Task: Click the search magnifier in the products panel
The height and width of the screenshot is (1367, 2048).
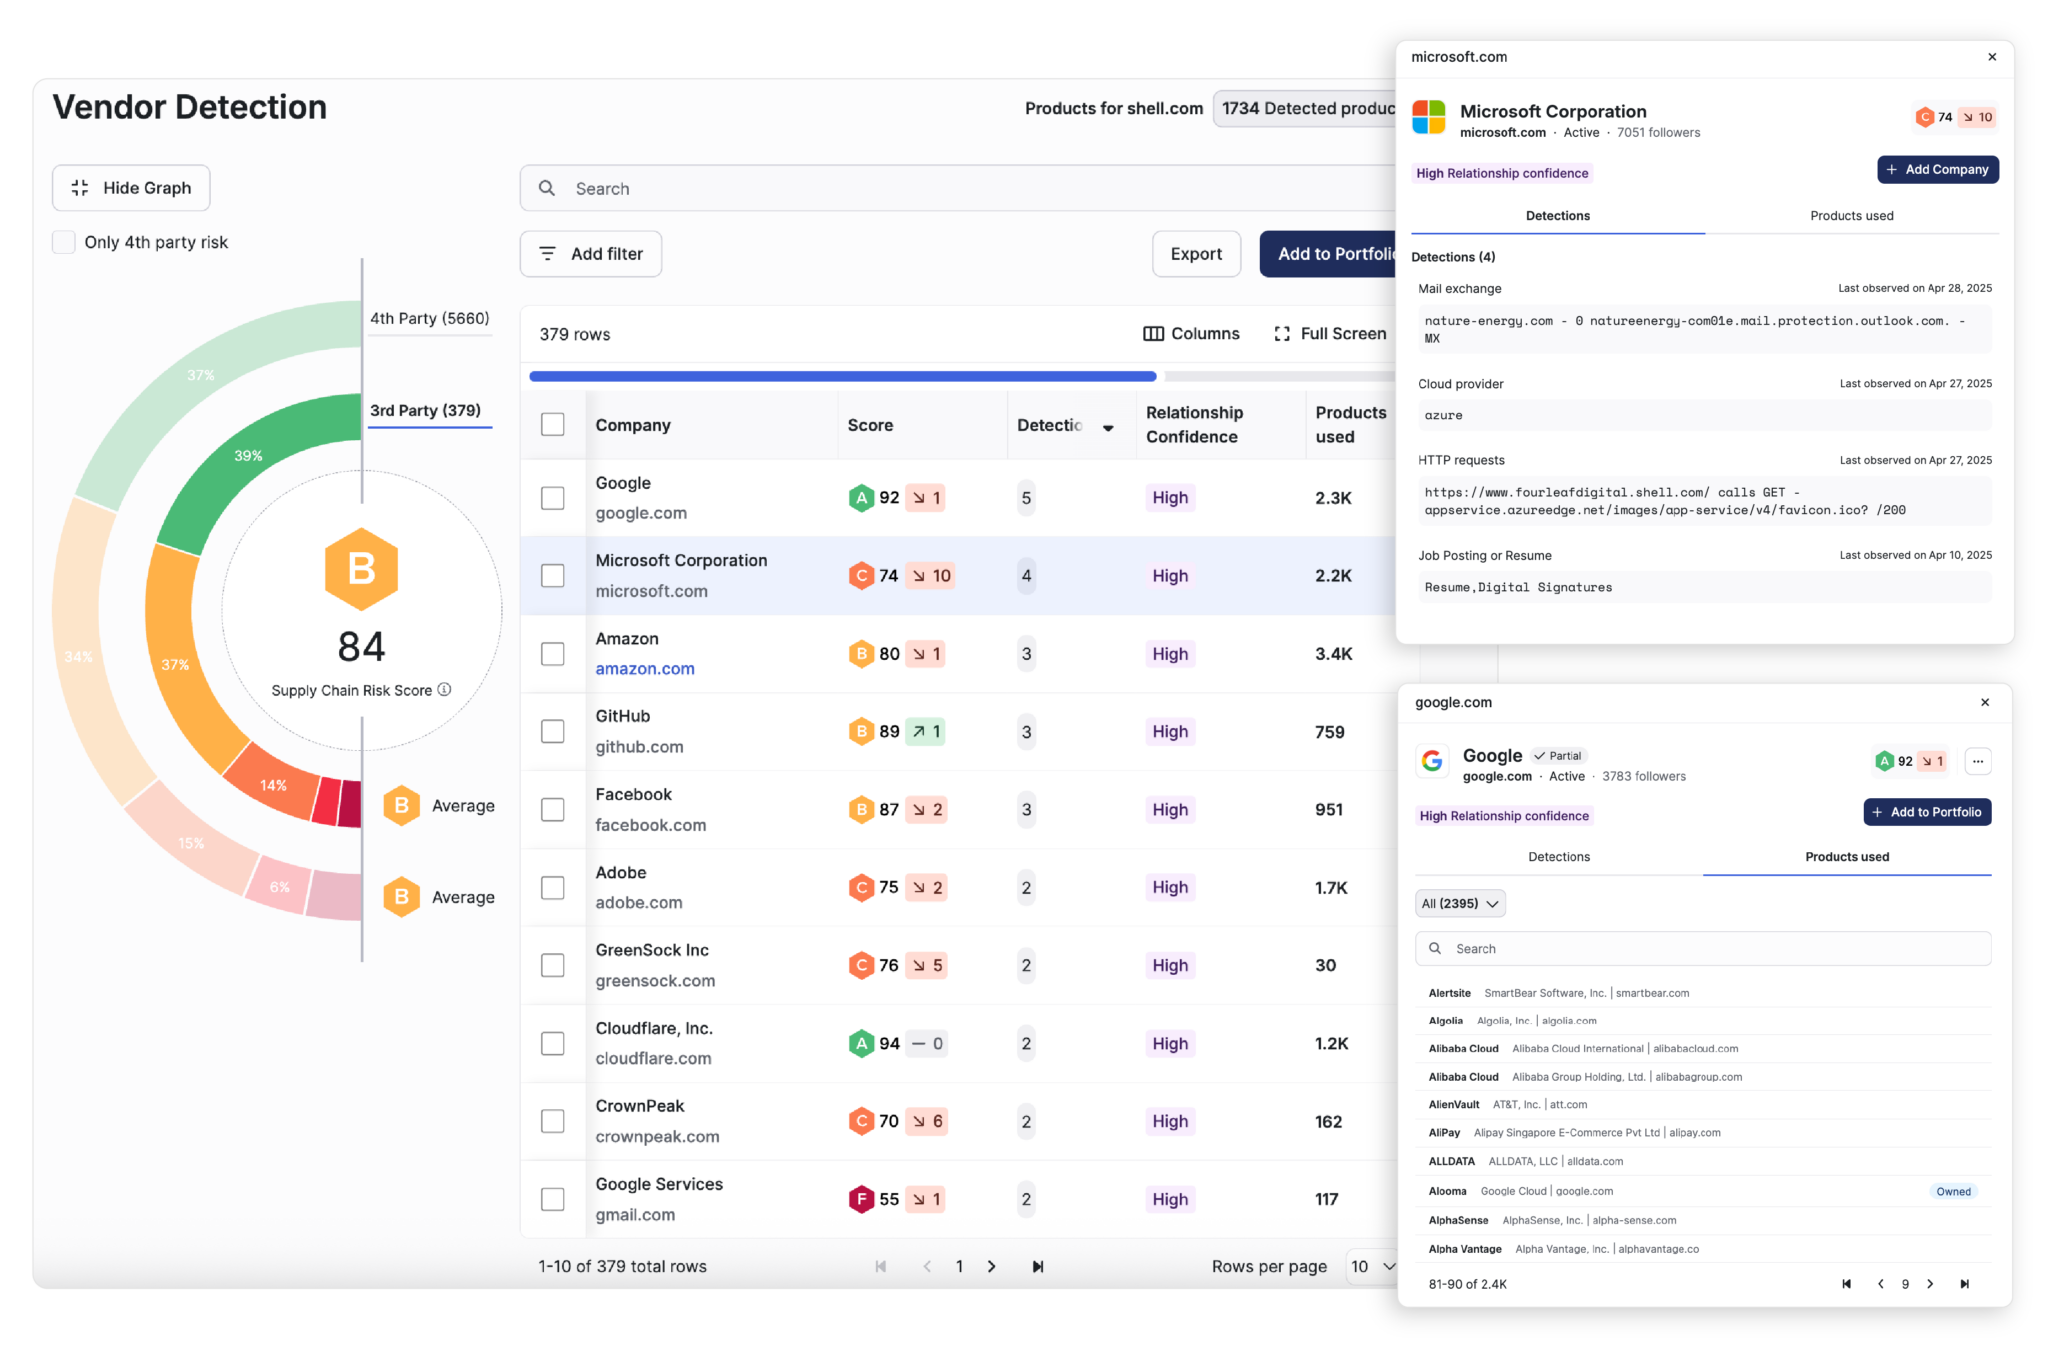Action: (1435, 948)
